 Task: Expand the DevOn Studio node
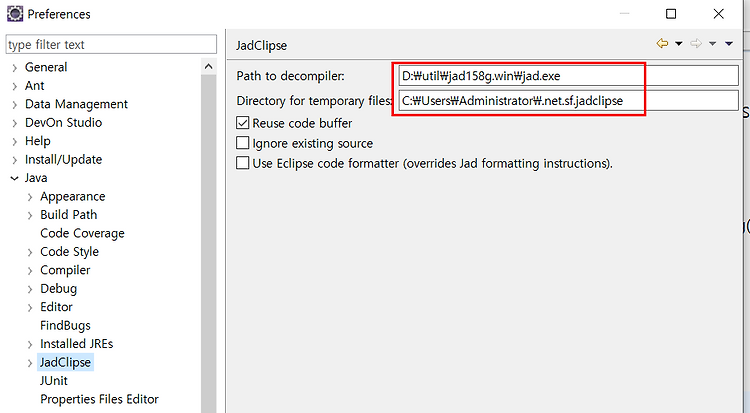[x=14, y=123]
